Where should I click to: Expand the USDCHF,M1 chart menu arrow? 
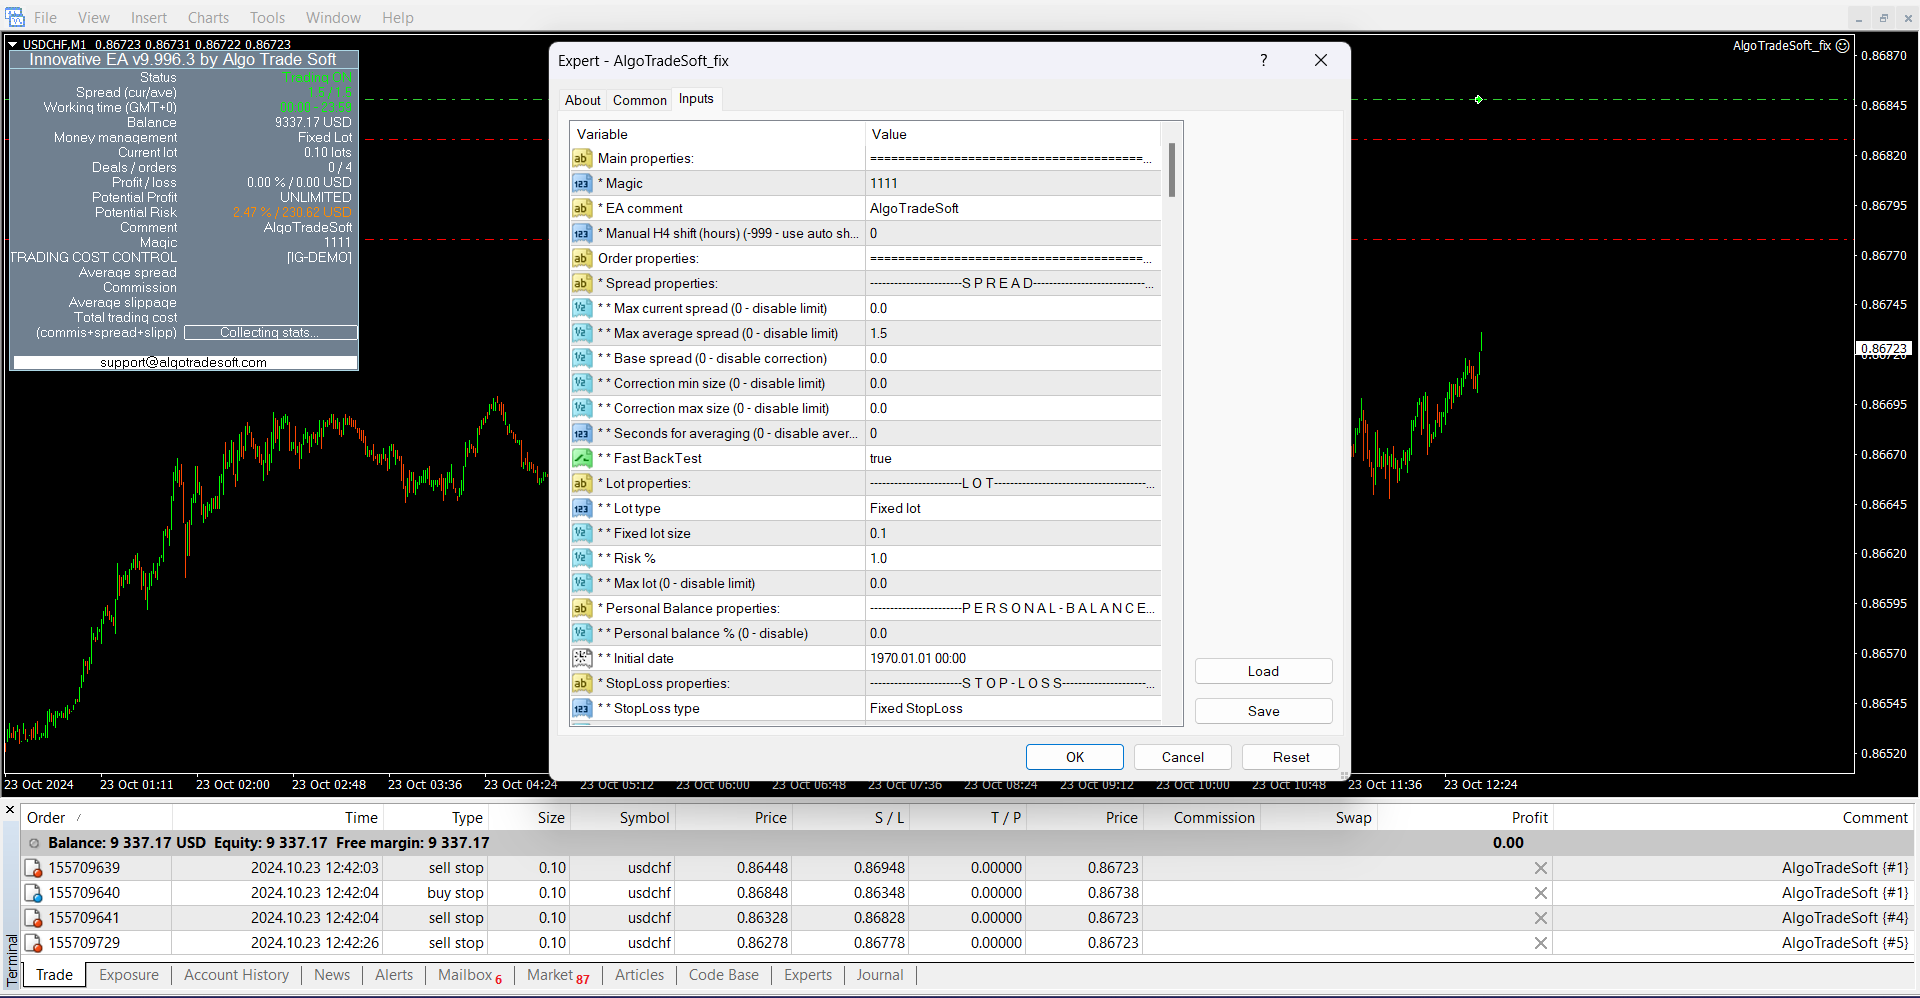(13, 45)
